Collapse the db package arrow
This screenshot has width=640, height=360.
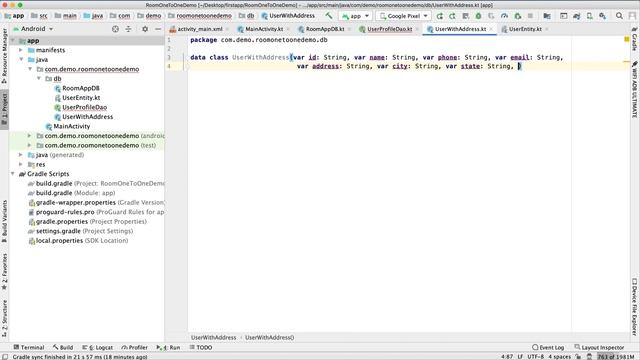click(x=39, y=78)
